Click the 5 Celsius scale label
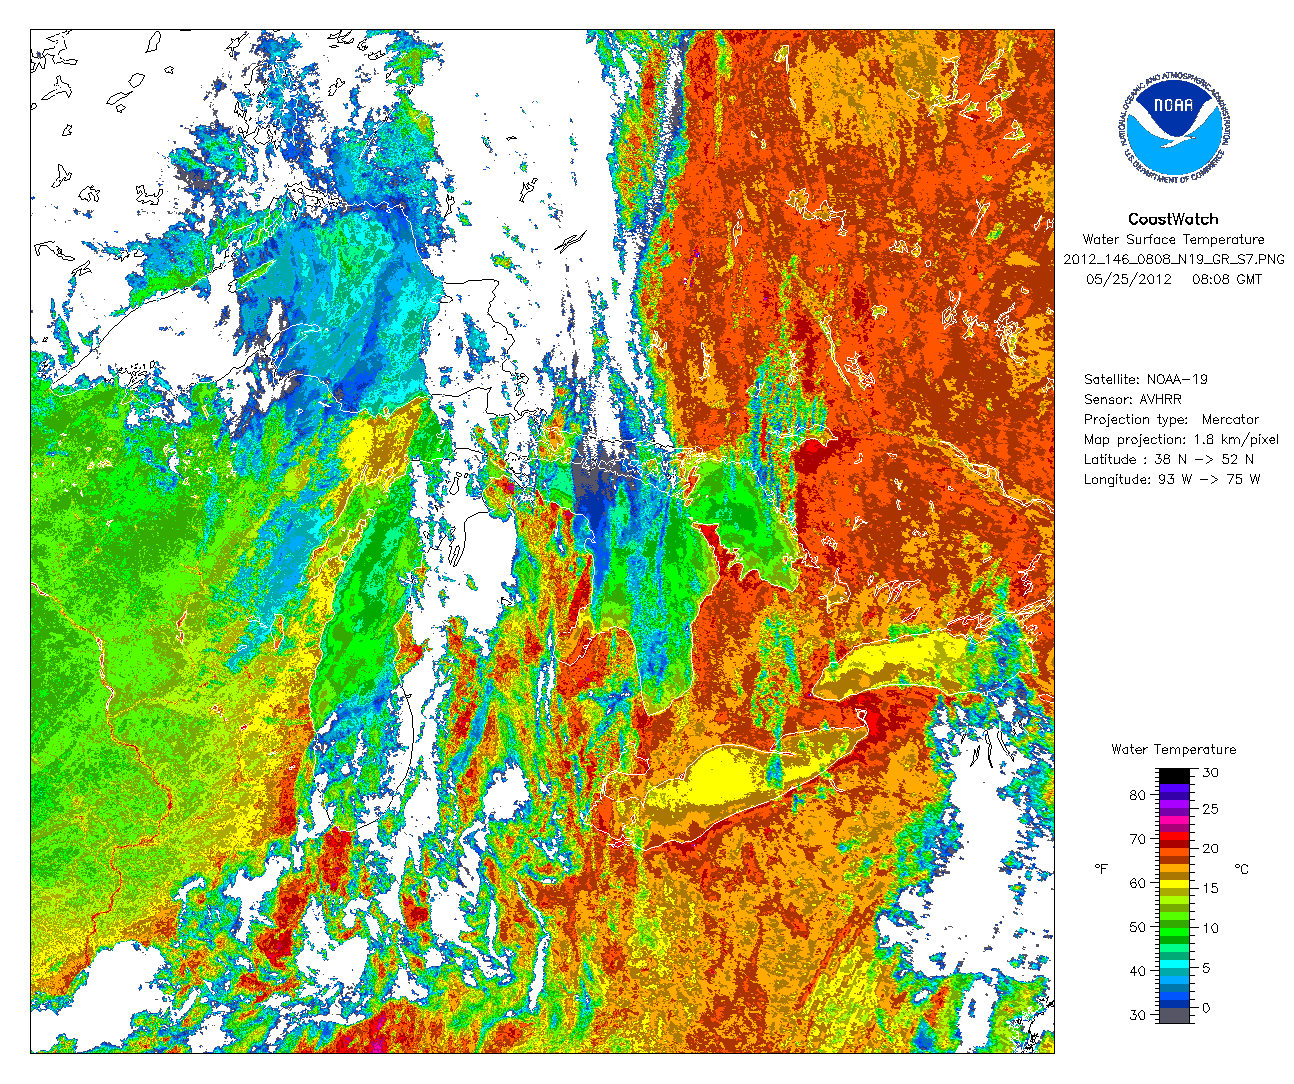This screenshot has width=1294, height=1084. (1206, 968)
